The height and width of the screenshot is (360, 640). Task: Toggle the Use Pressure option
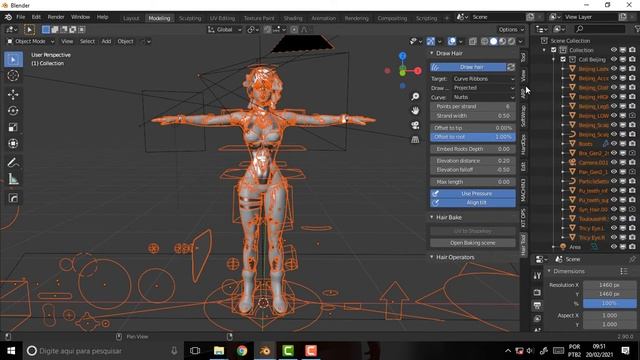[473, 193]
